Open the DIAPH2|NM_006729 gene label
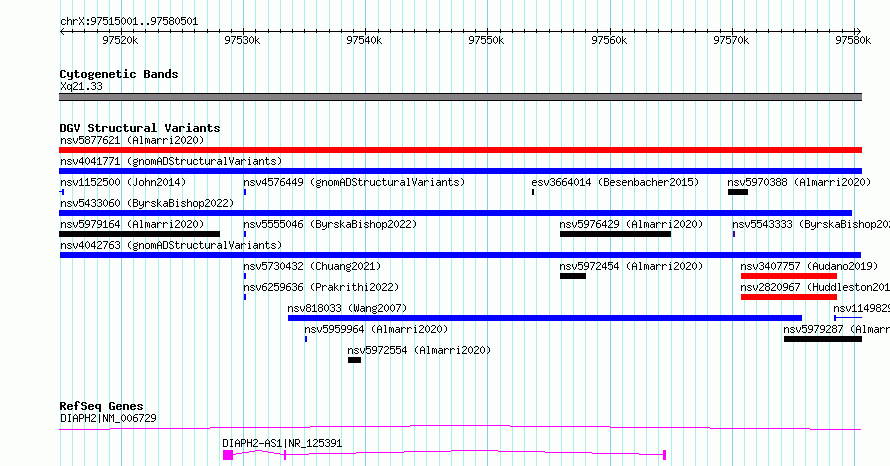Image resolution: width=890 pixels, height=466 pixels. (x=108, y=418)
